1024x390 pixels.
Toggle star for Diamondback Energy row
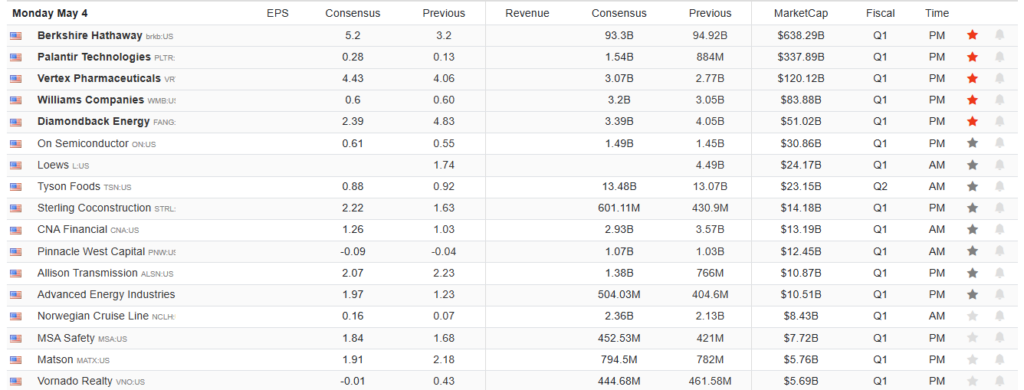(972, 122)
